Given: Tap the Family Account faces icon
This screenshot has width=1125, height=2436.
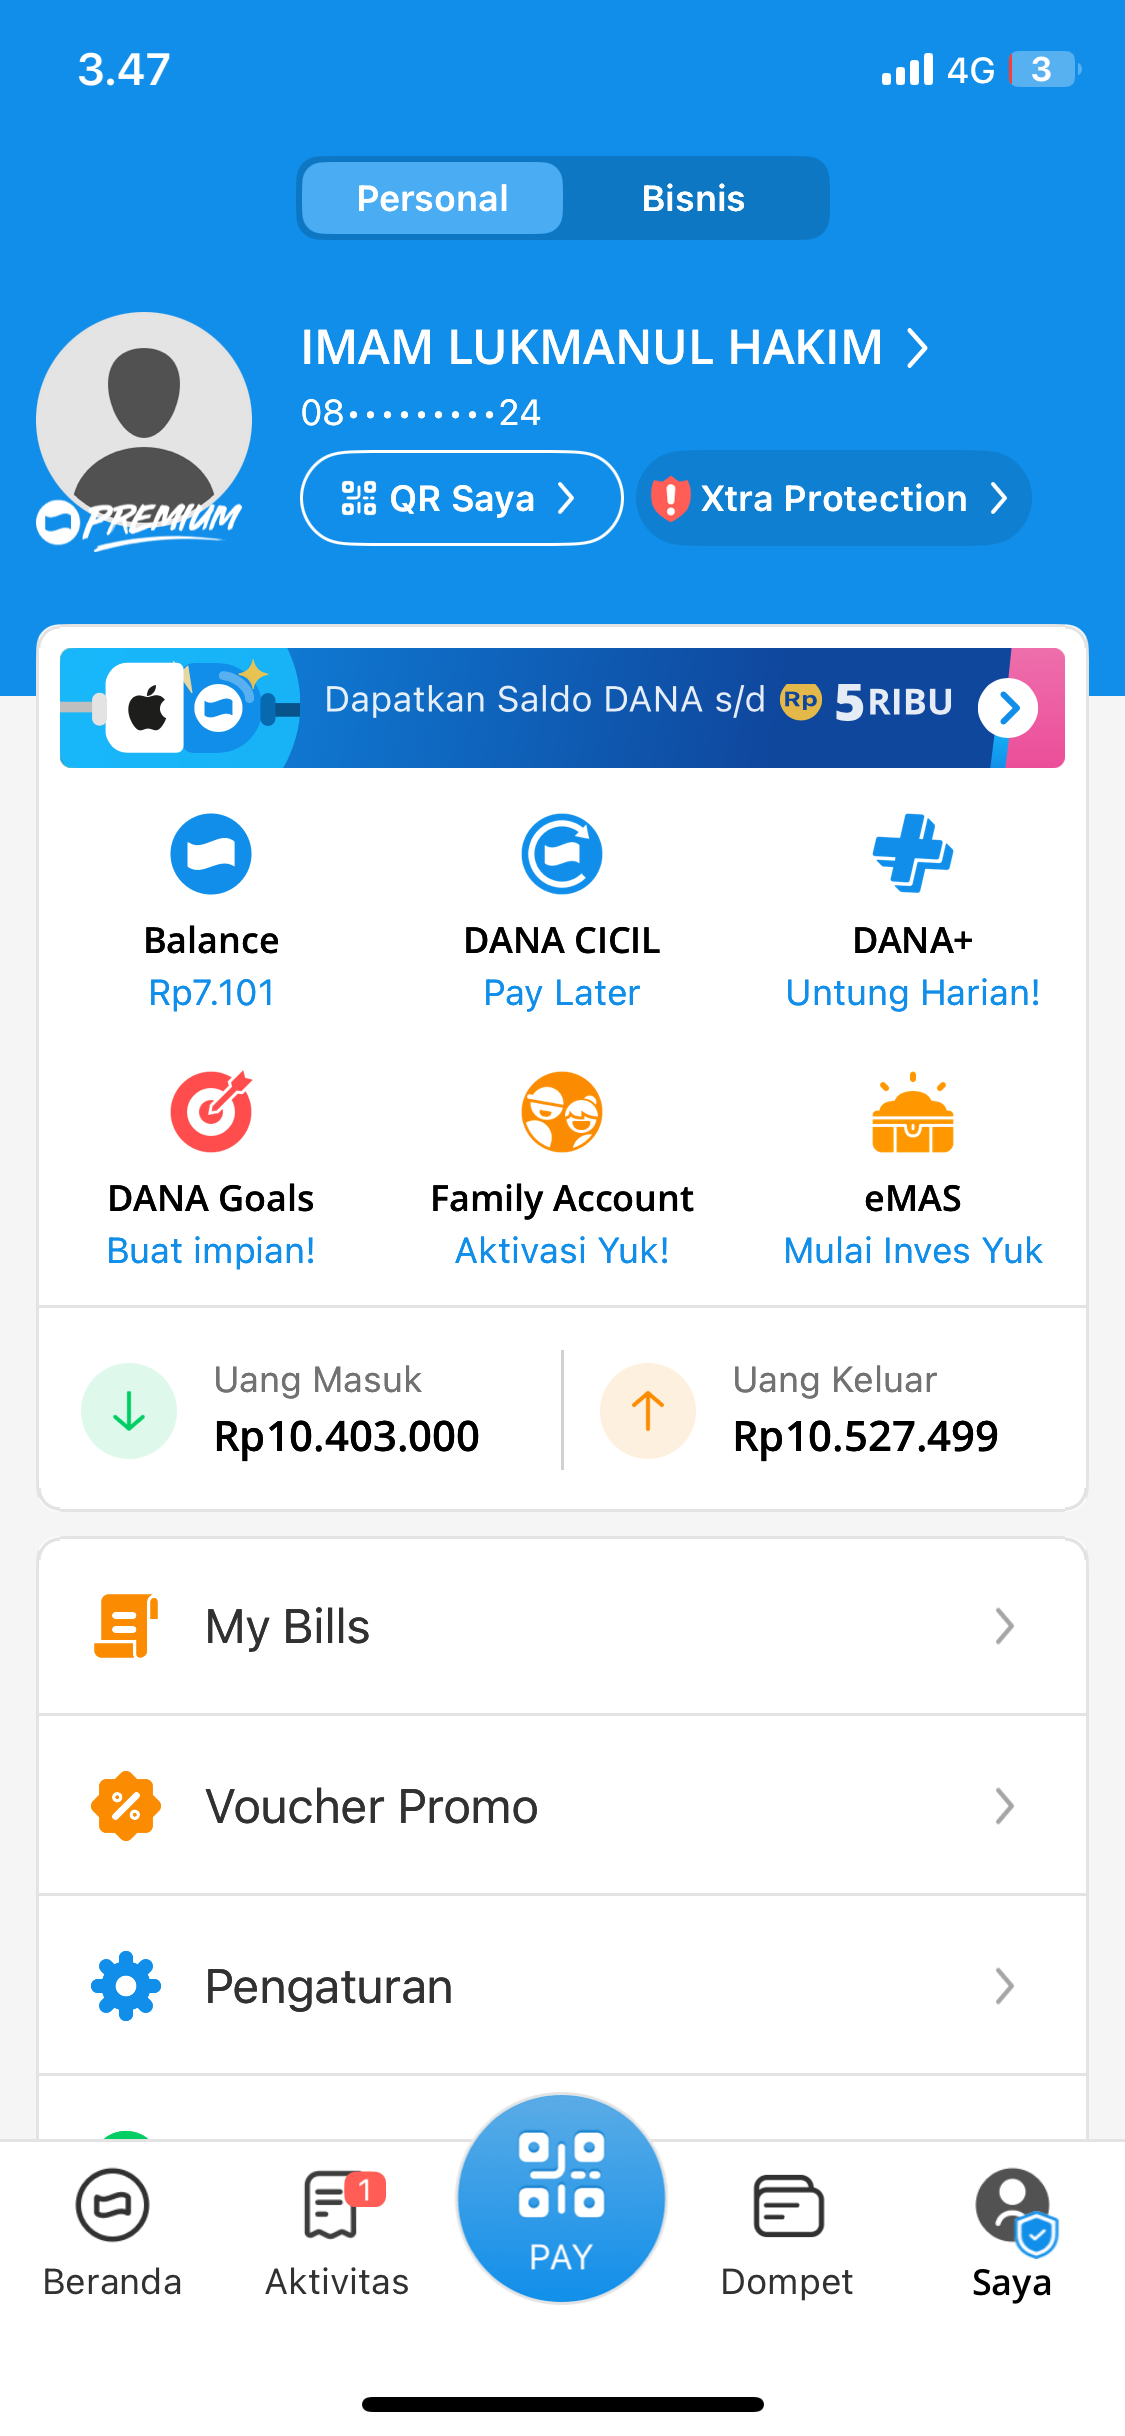Looking at the screenshot, I should (562, 1112).
